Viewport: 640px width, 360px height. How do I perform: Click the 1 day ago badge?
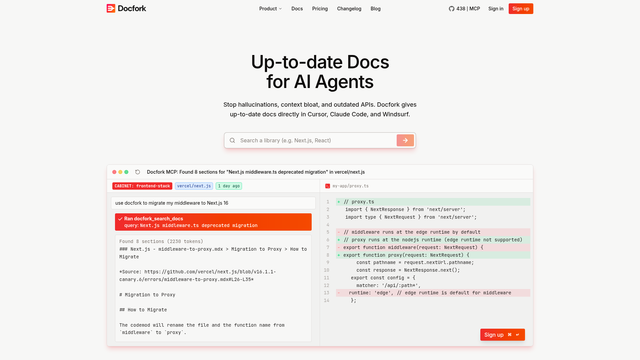point(229,186)
